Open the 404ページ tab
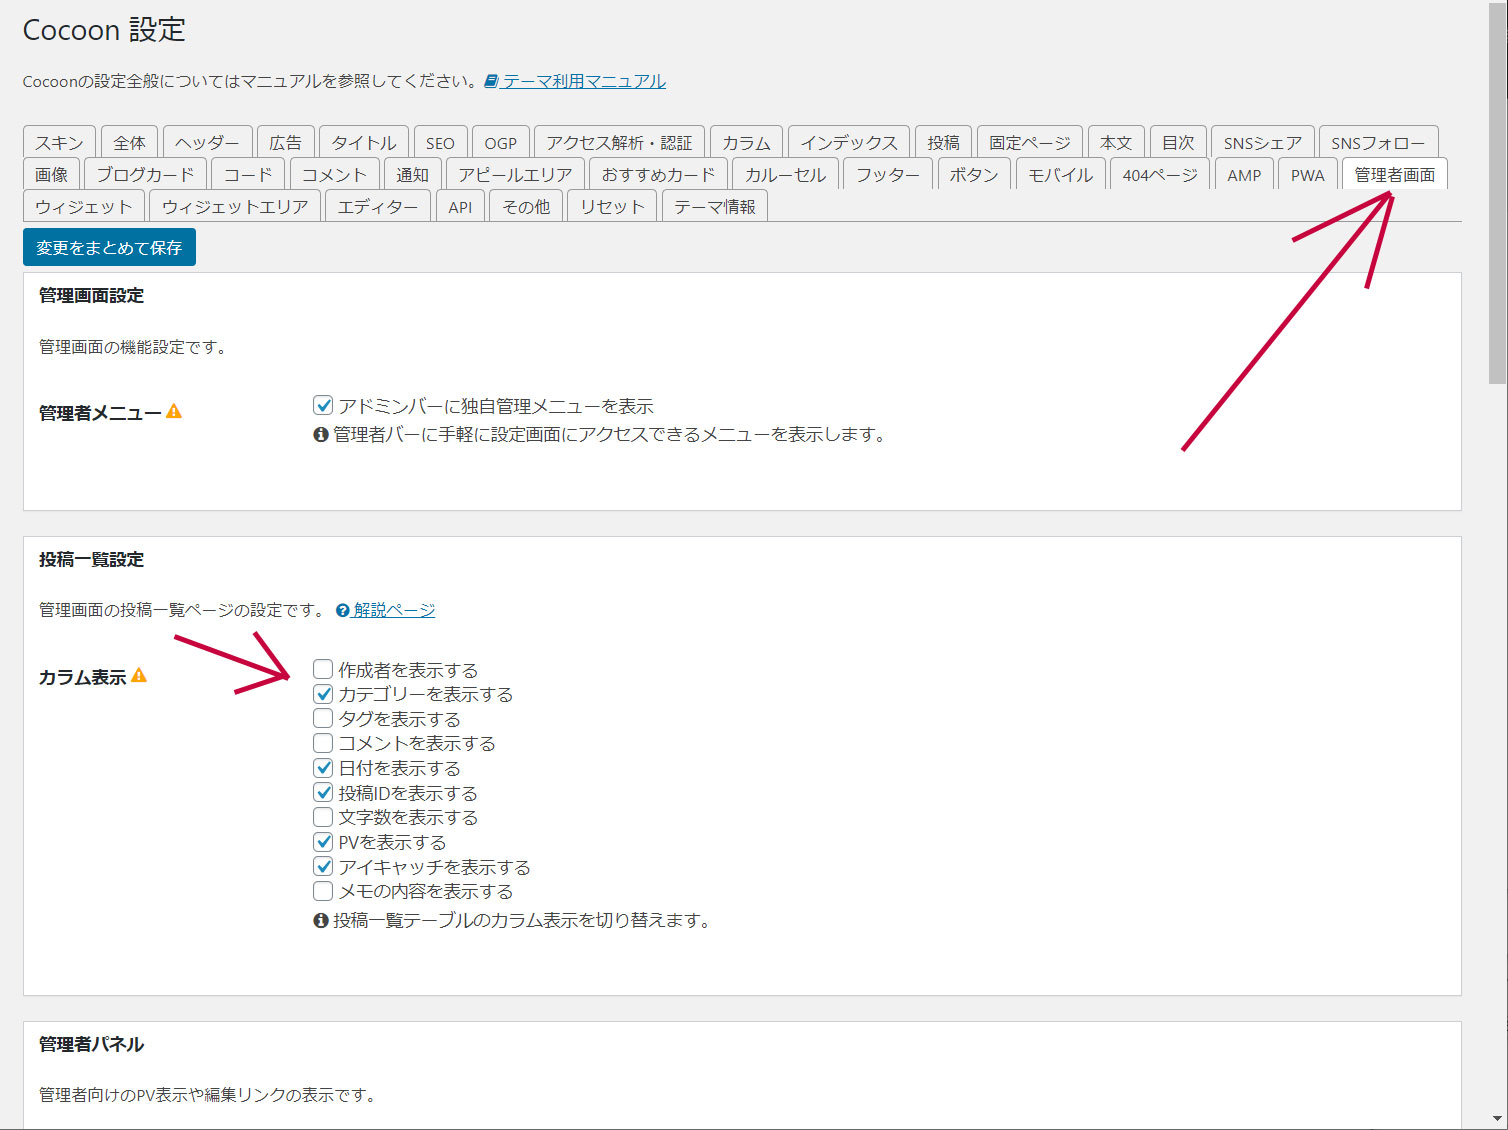Screen dimensions: 1508x1130 click(x=1160, y=174)
